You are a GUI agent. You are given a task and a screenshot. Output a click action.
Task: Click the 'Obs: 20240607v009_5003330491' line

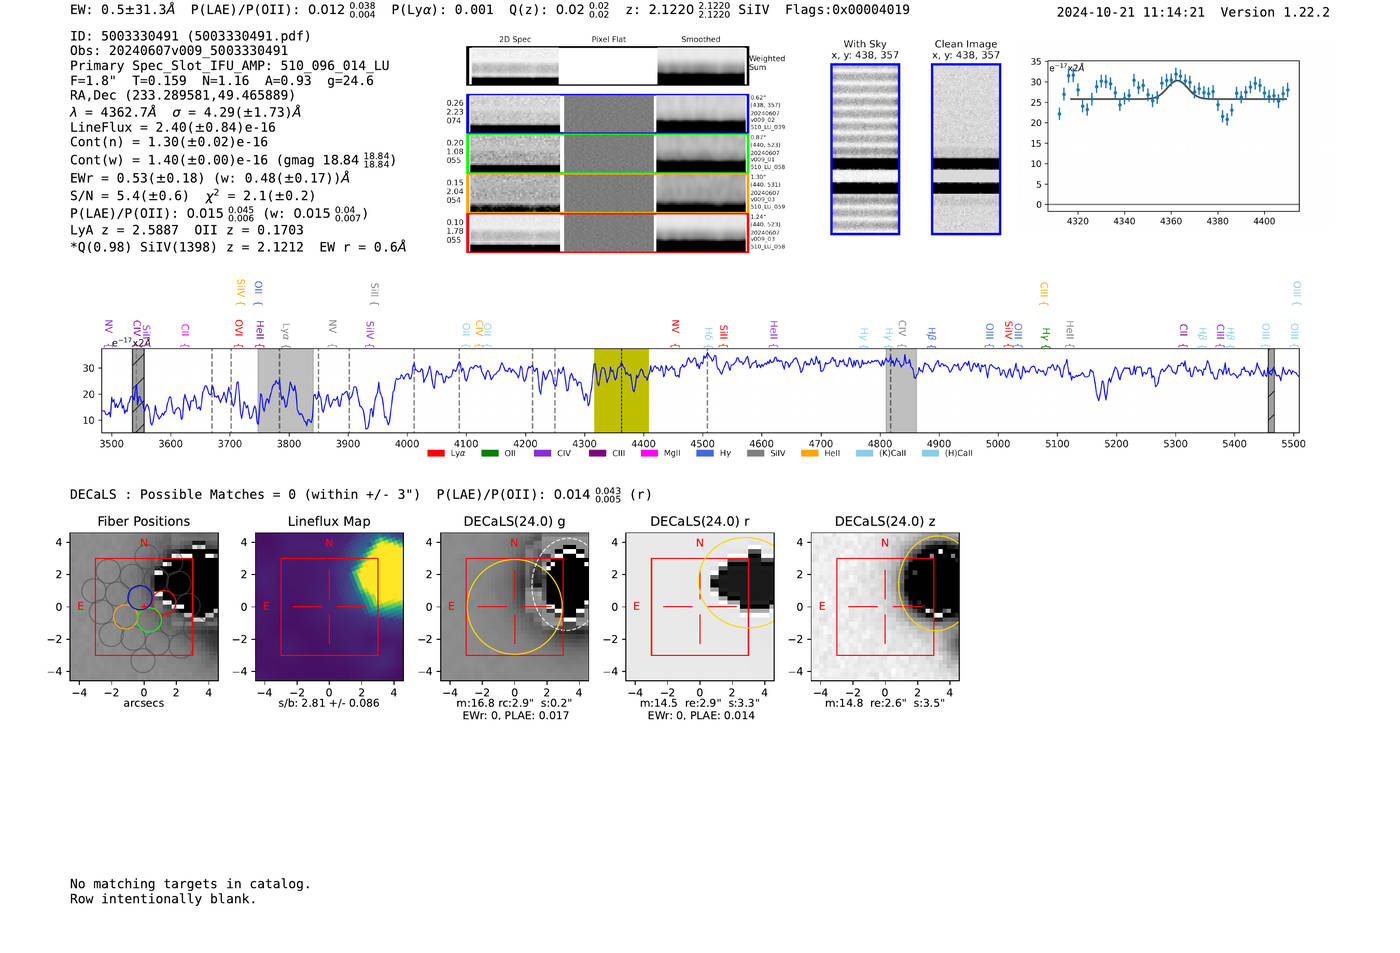179,51
